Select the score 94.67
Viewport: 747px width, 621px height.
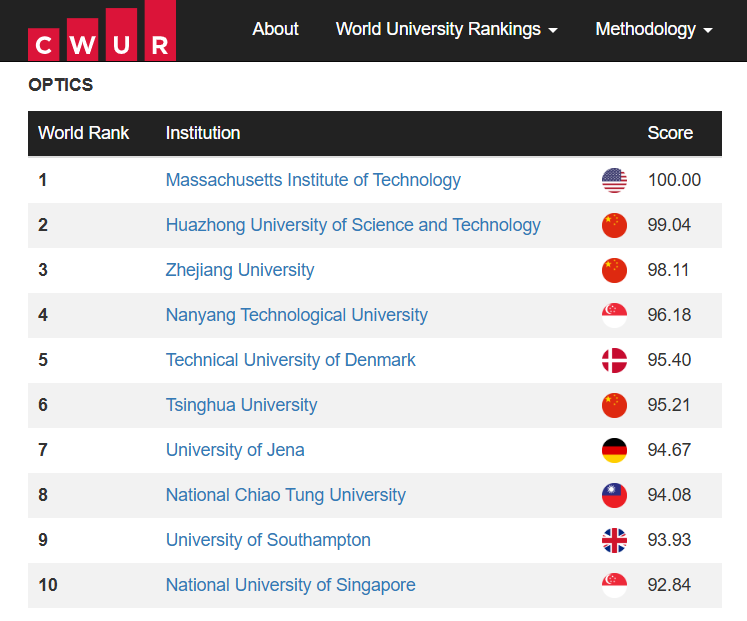669,450
